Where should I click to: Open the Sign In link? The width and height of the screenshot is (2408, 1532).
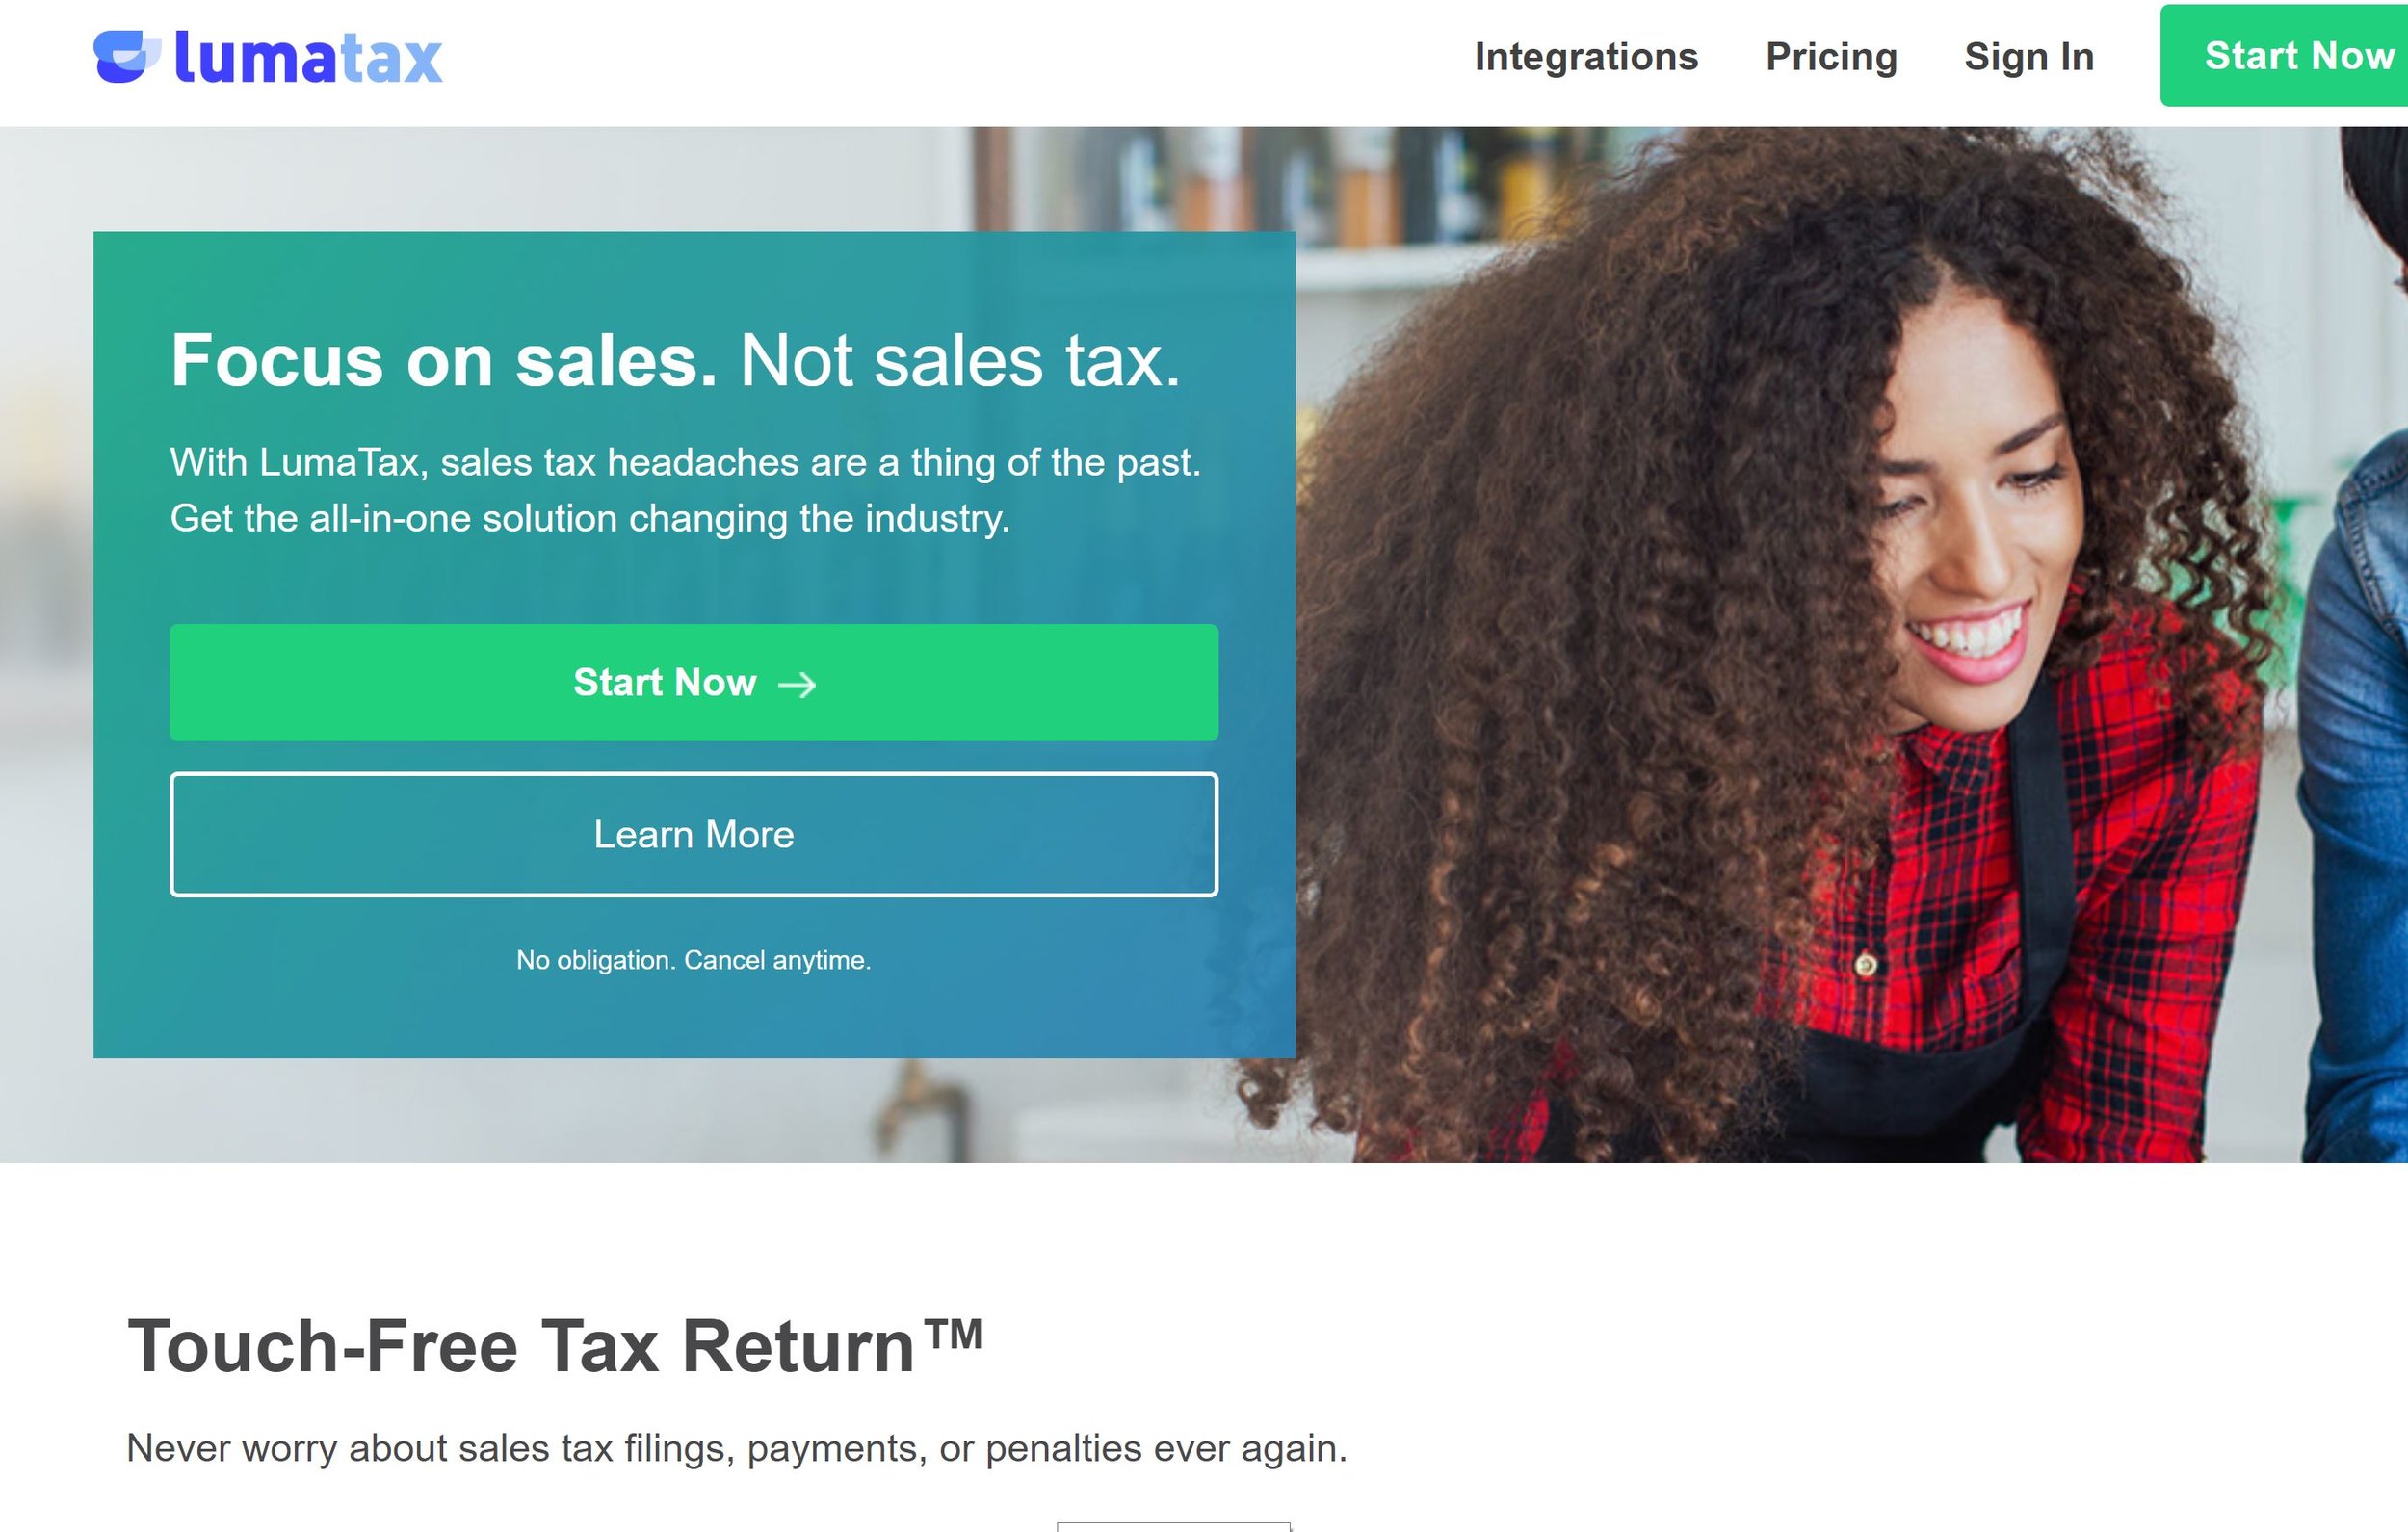[2029, 56]
